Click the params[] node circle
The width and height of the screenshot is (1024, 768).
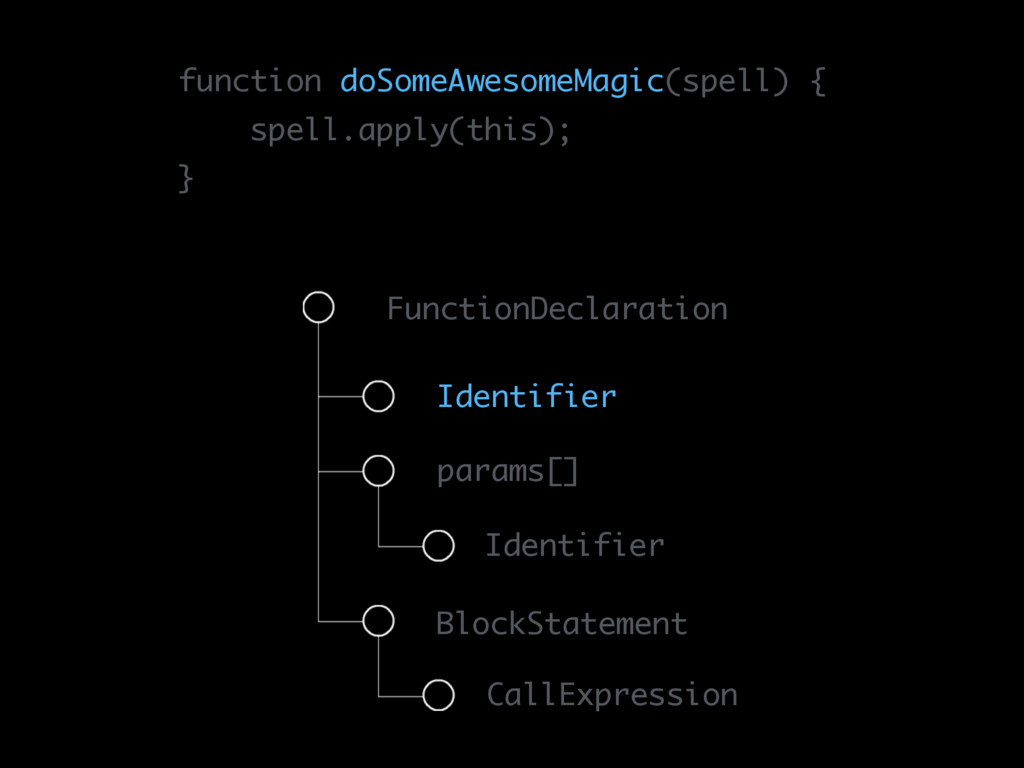[378, 471]
